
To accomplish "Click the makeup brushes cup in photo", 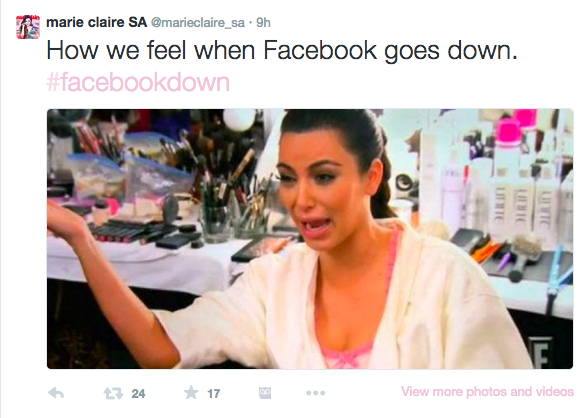I will point(216,220).
